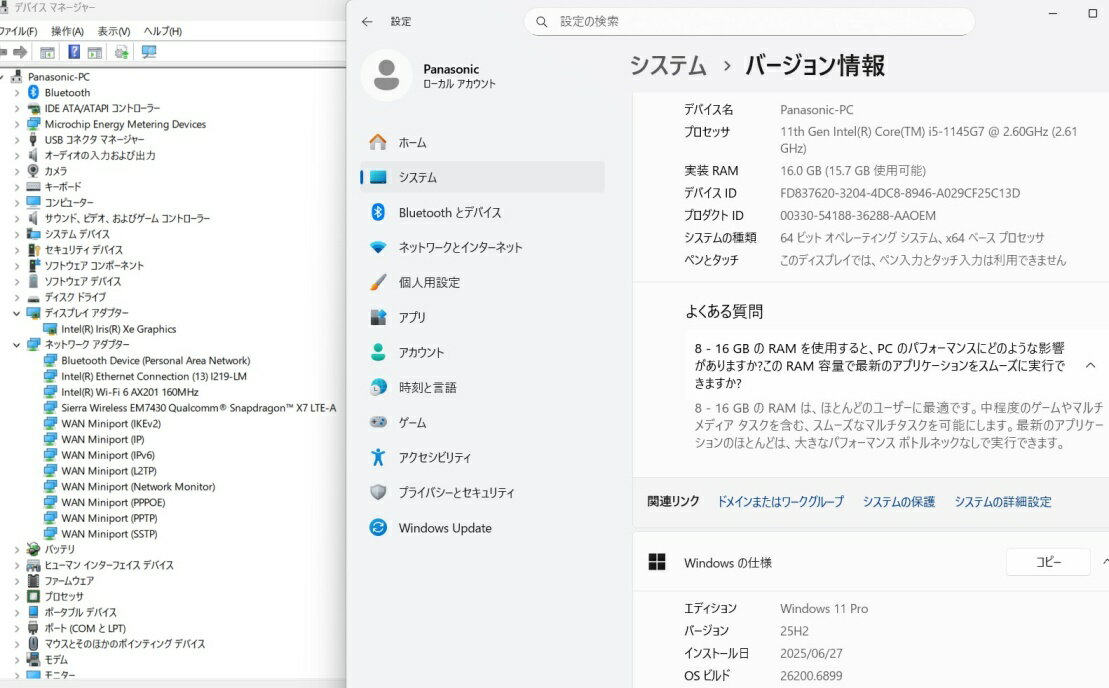The image size is (1109, 688).
Task: Open アクセシビリティ settings section
Action: [x=434, y=457]
